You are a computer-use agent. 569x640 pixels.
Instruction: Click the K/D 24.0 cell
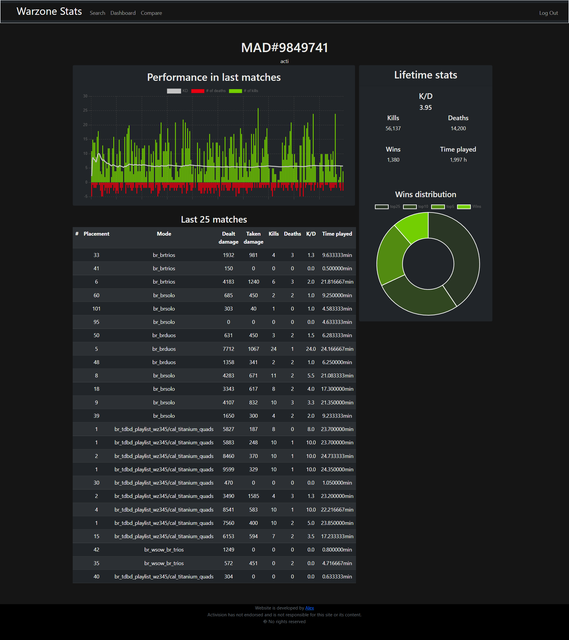point(311,349)
